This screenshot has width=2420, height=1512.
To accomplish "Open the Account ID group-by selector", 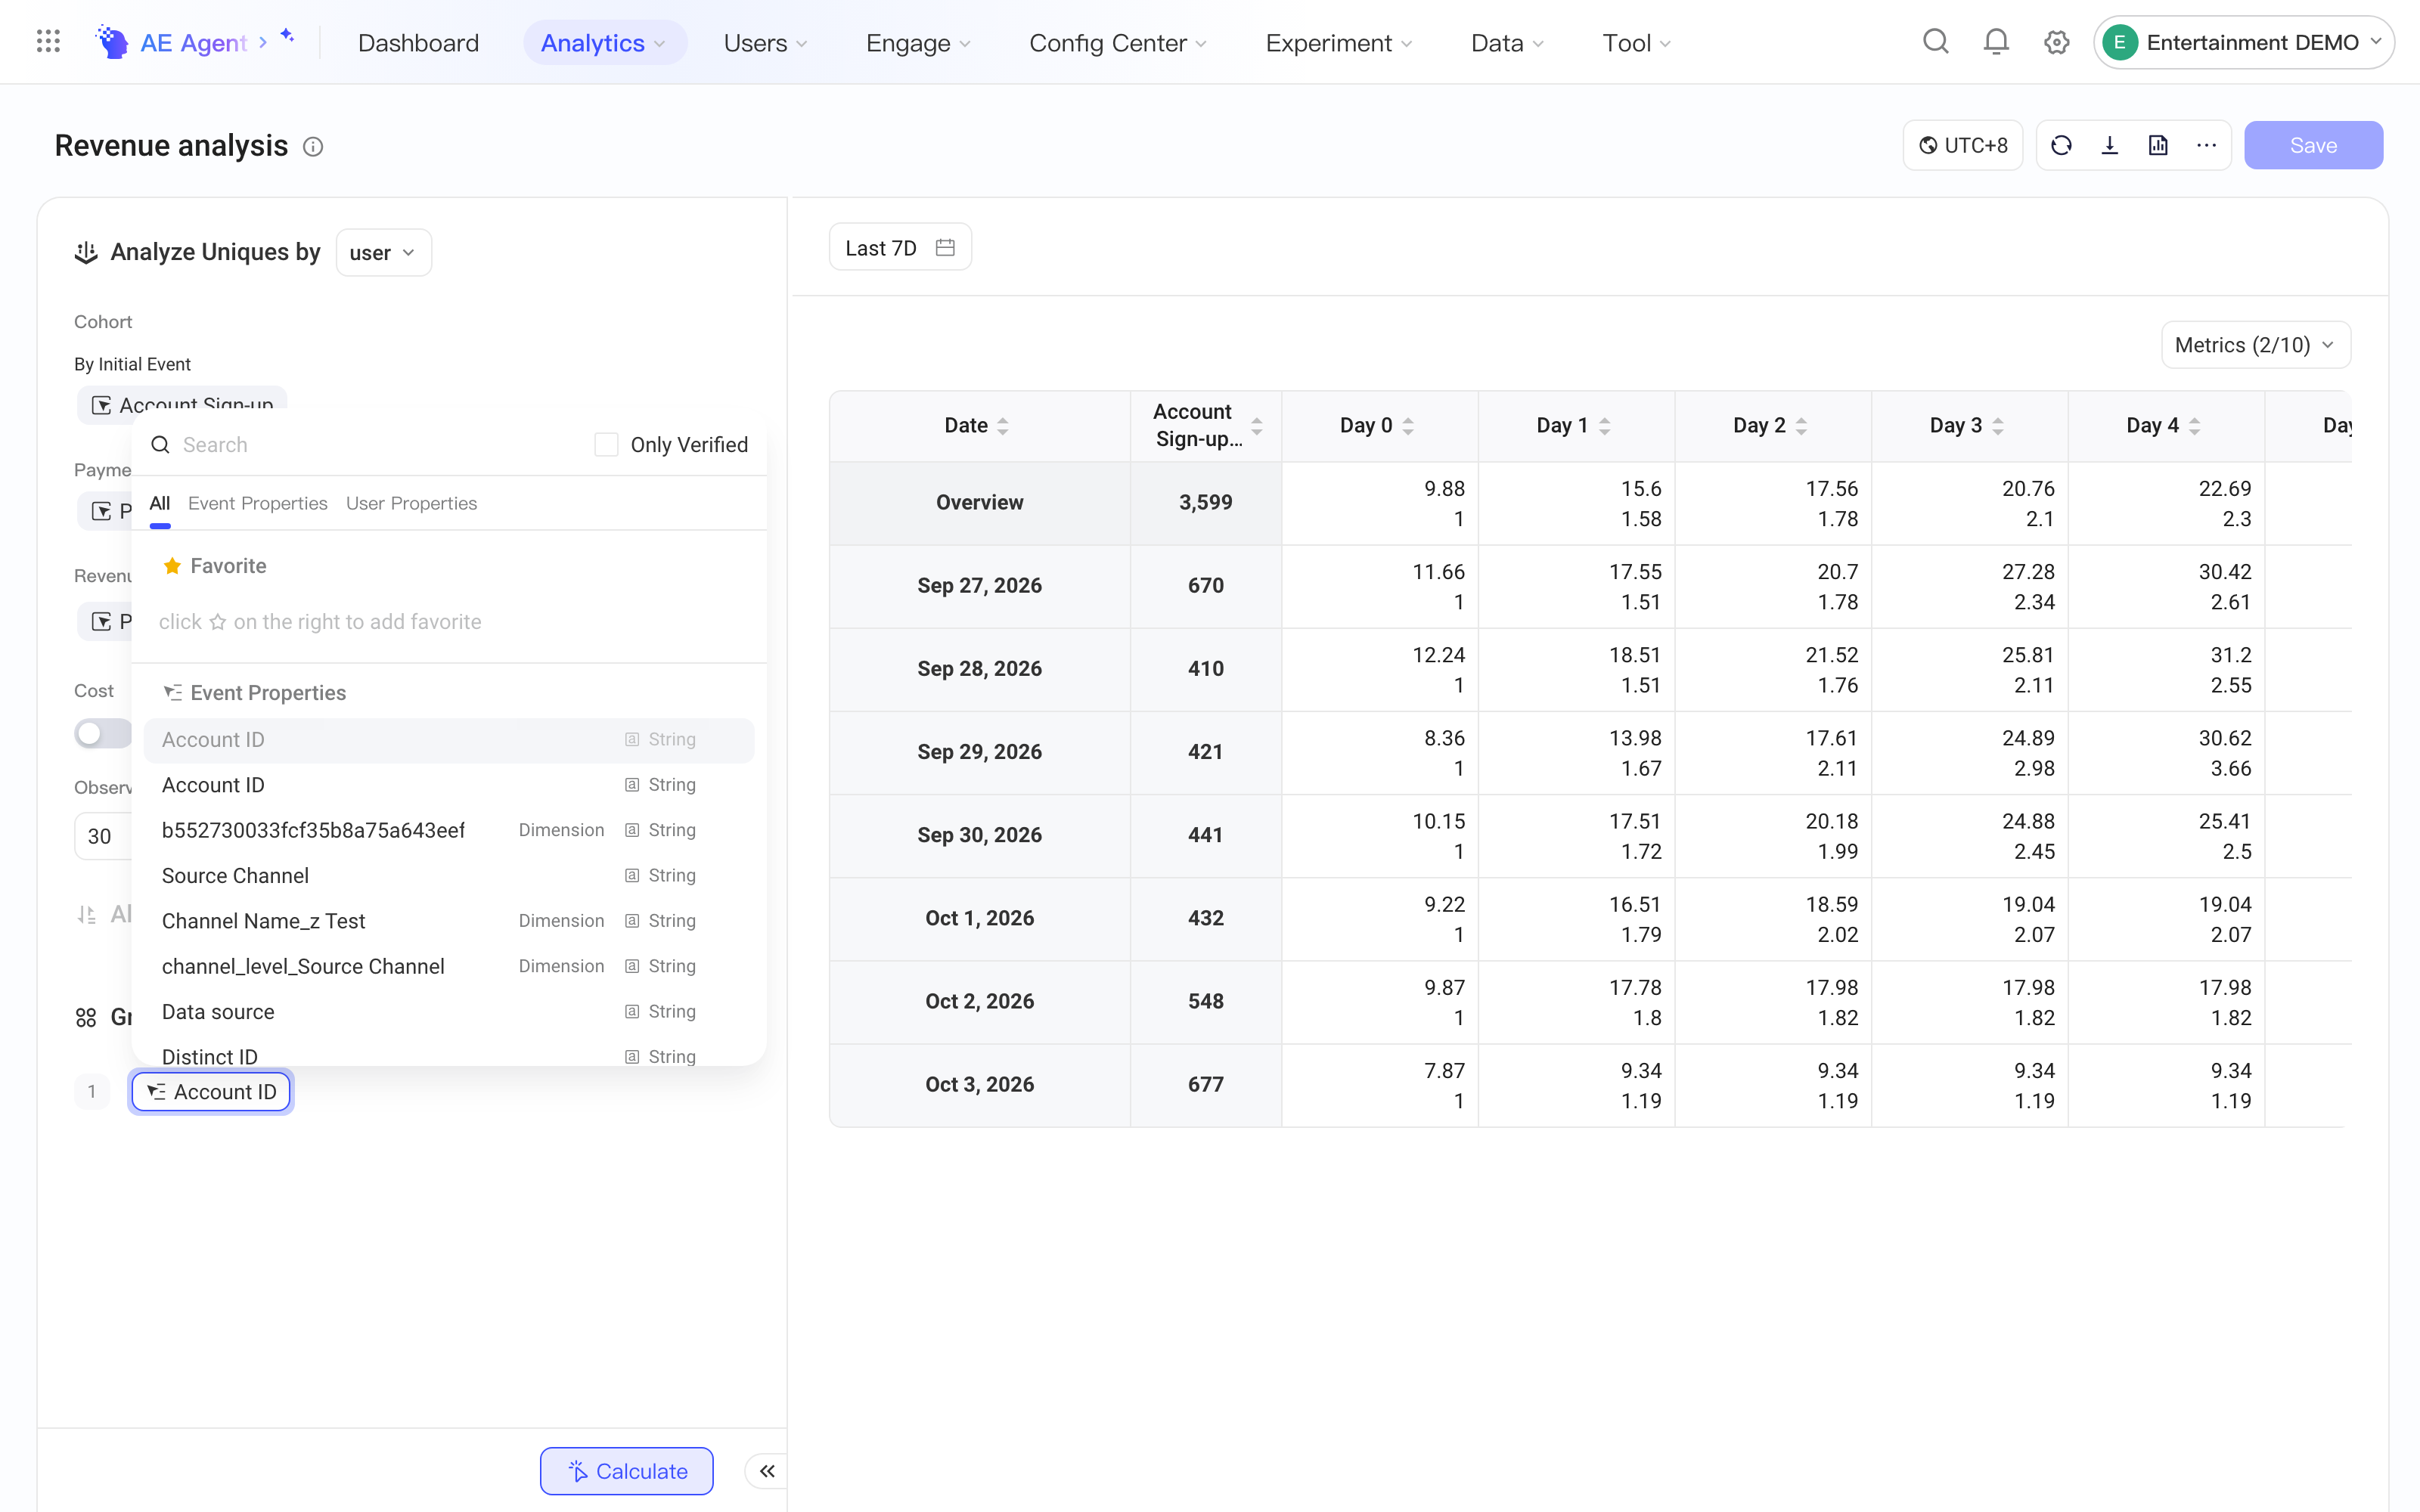I will point(212,1092).
